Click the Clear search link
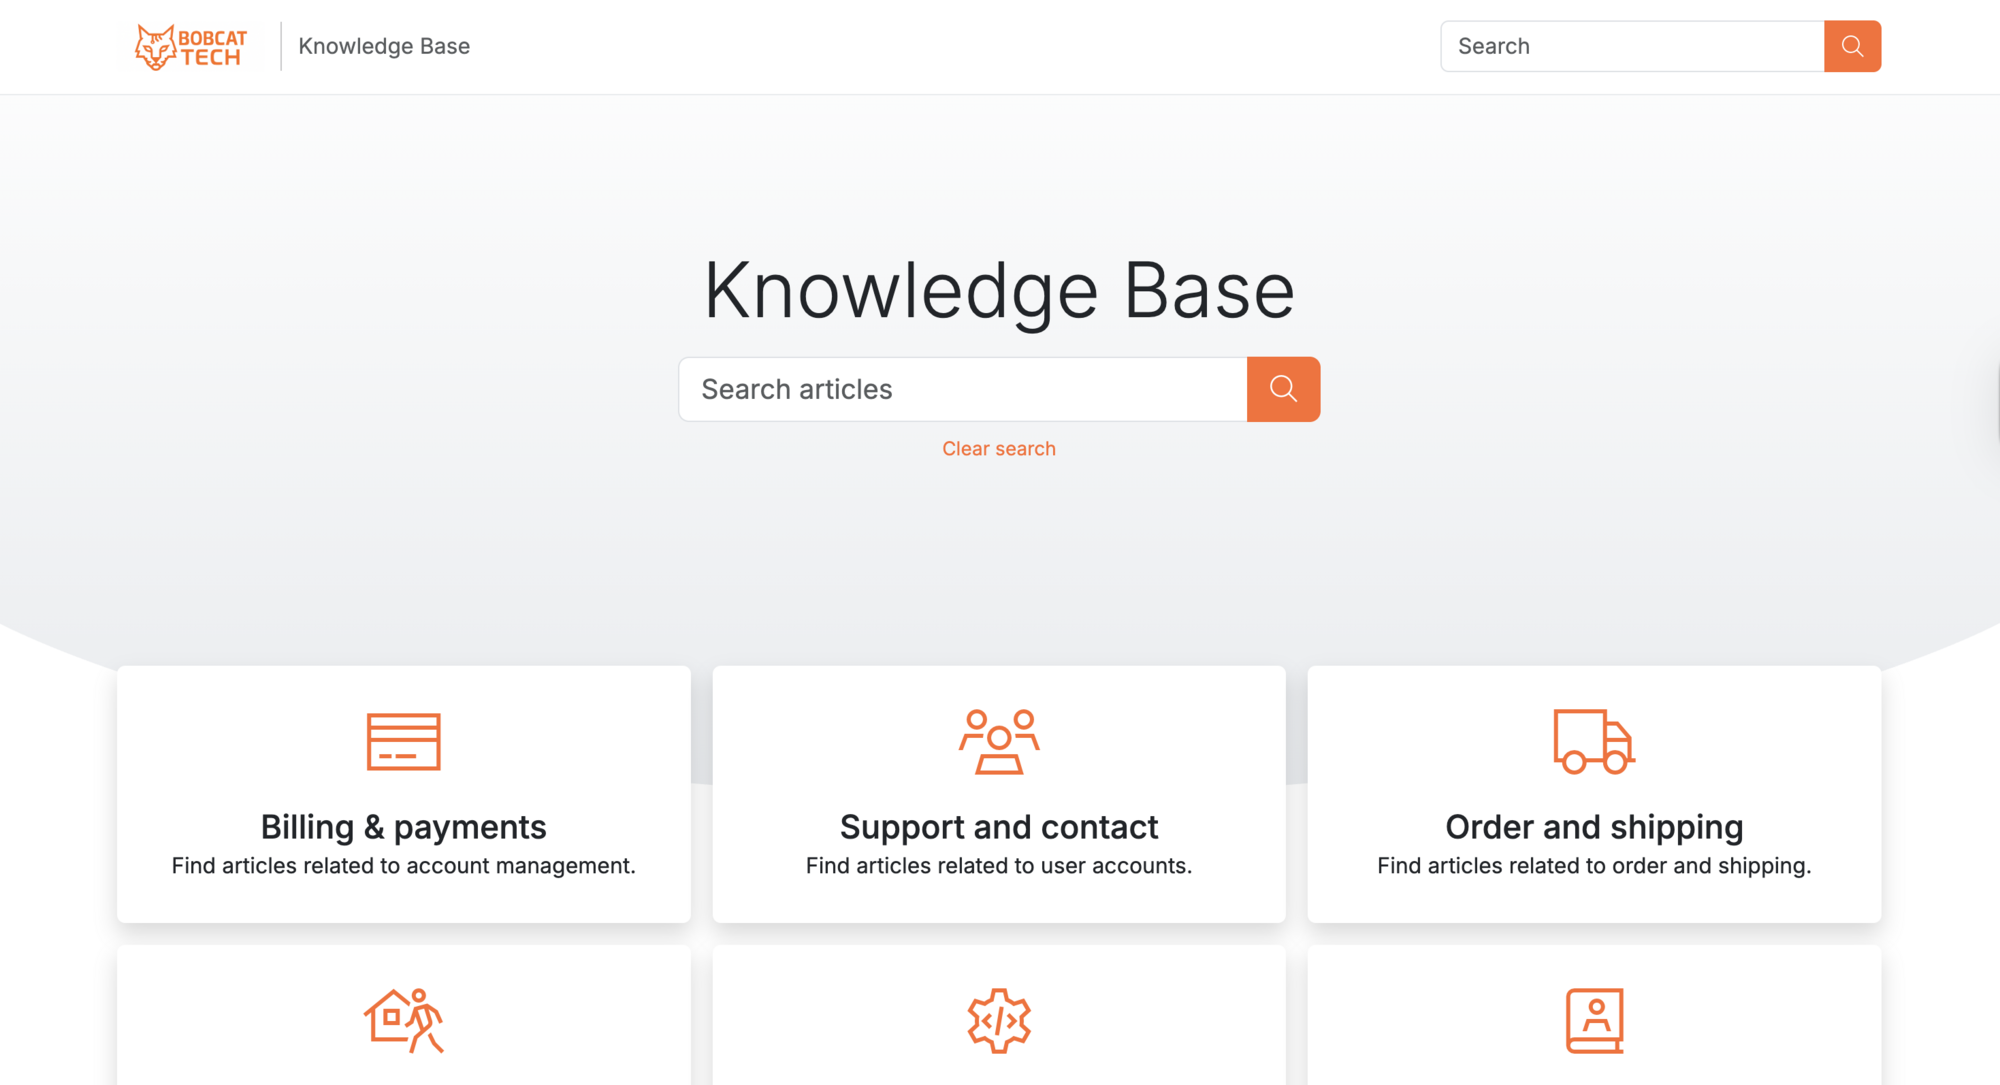This screenshot has height=1085, width=2000. pyautogui.click(x=999, y=449)
